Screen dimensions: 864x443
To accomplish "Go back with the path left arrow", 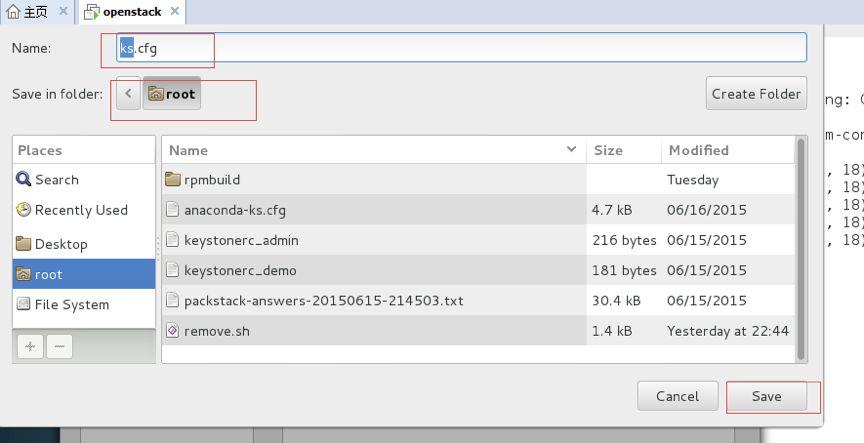I will click(128, 94).
